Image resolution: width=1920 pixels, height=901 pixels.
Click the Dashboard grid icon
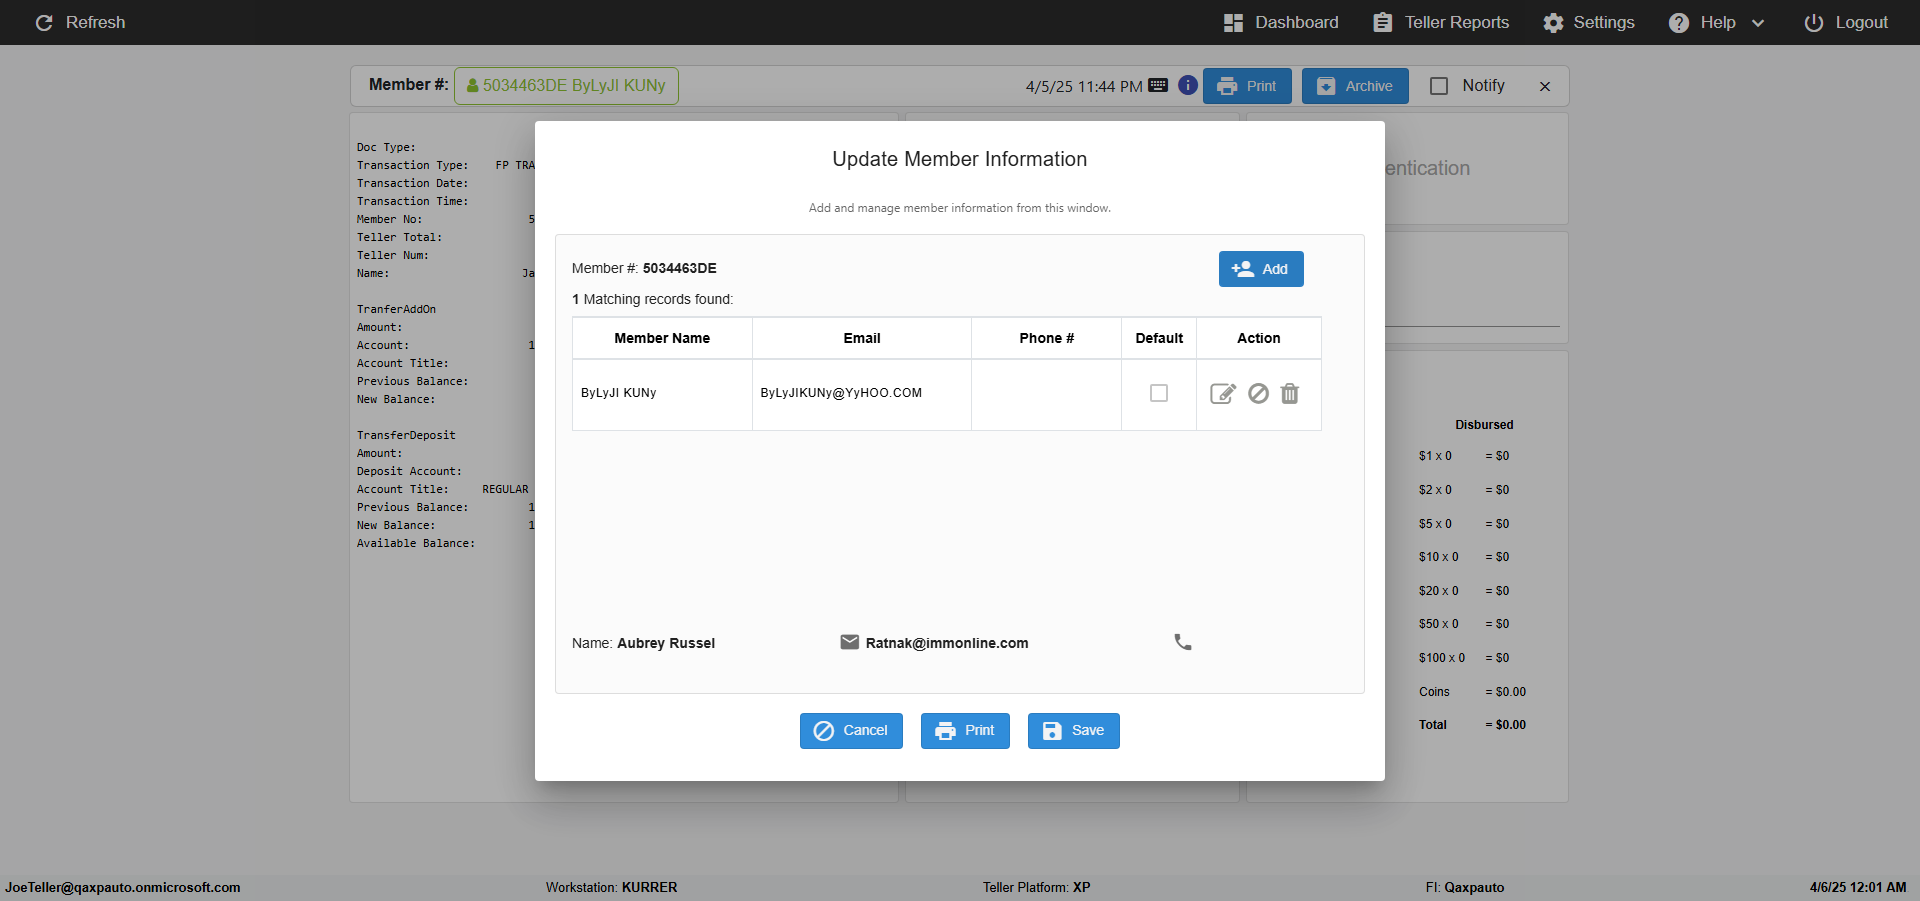1233,22
